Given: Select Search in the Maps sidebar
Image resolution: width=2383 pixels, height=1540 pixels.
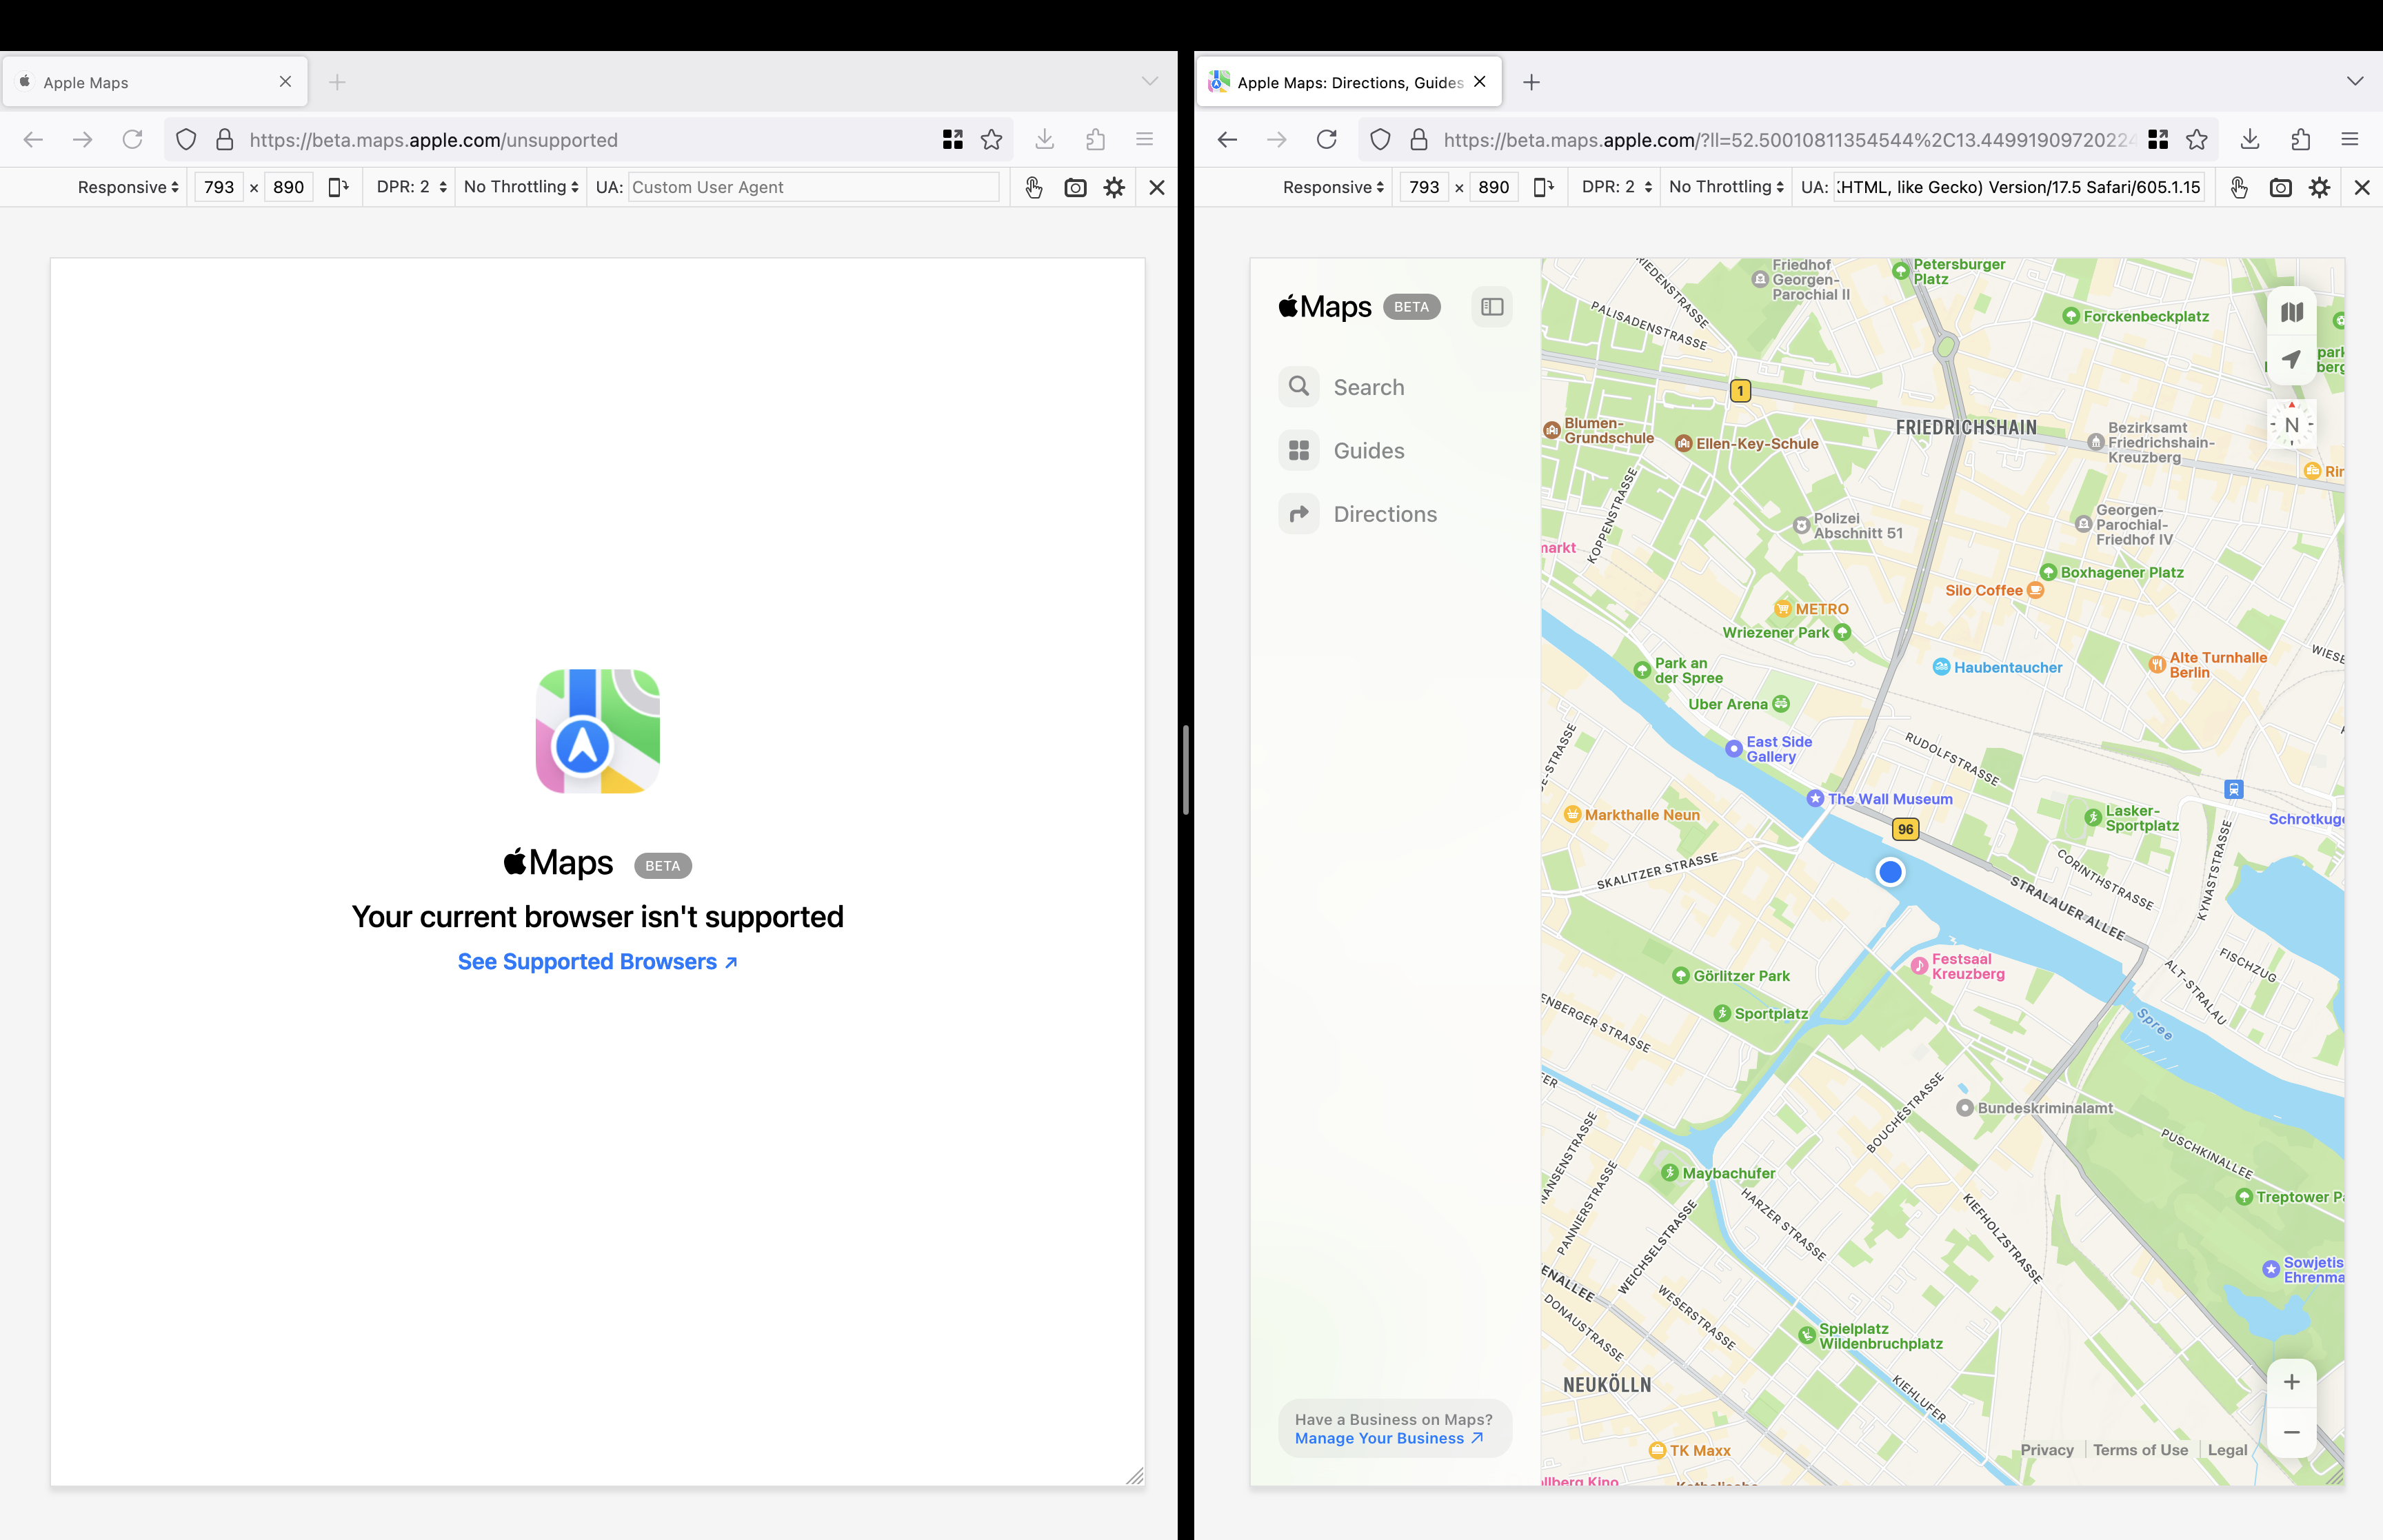Looking at the screenshot, I should pyautogui.click(x=1368, y=387).
